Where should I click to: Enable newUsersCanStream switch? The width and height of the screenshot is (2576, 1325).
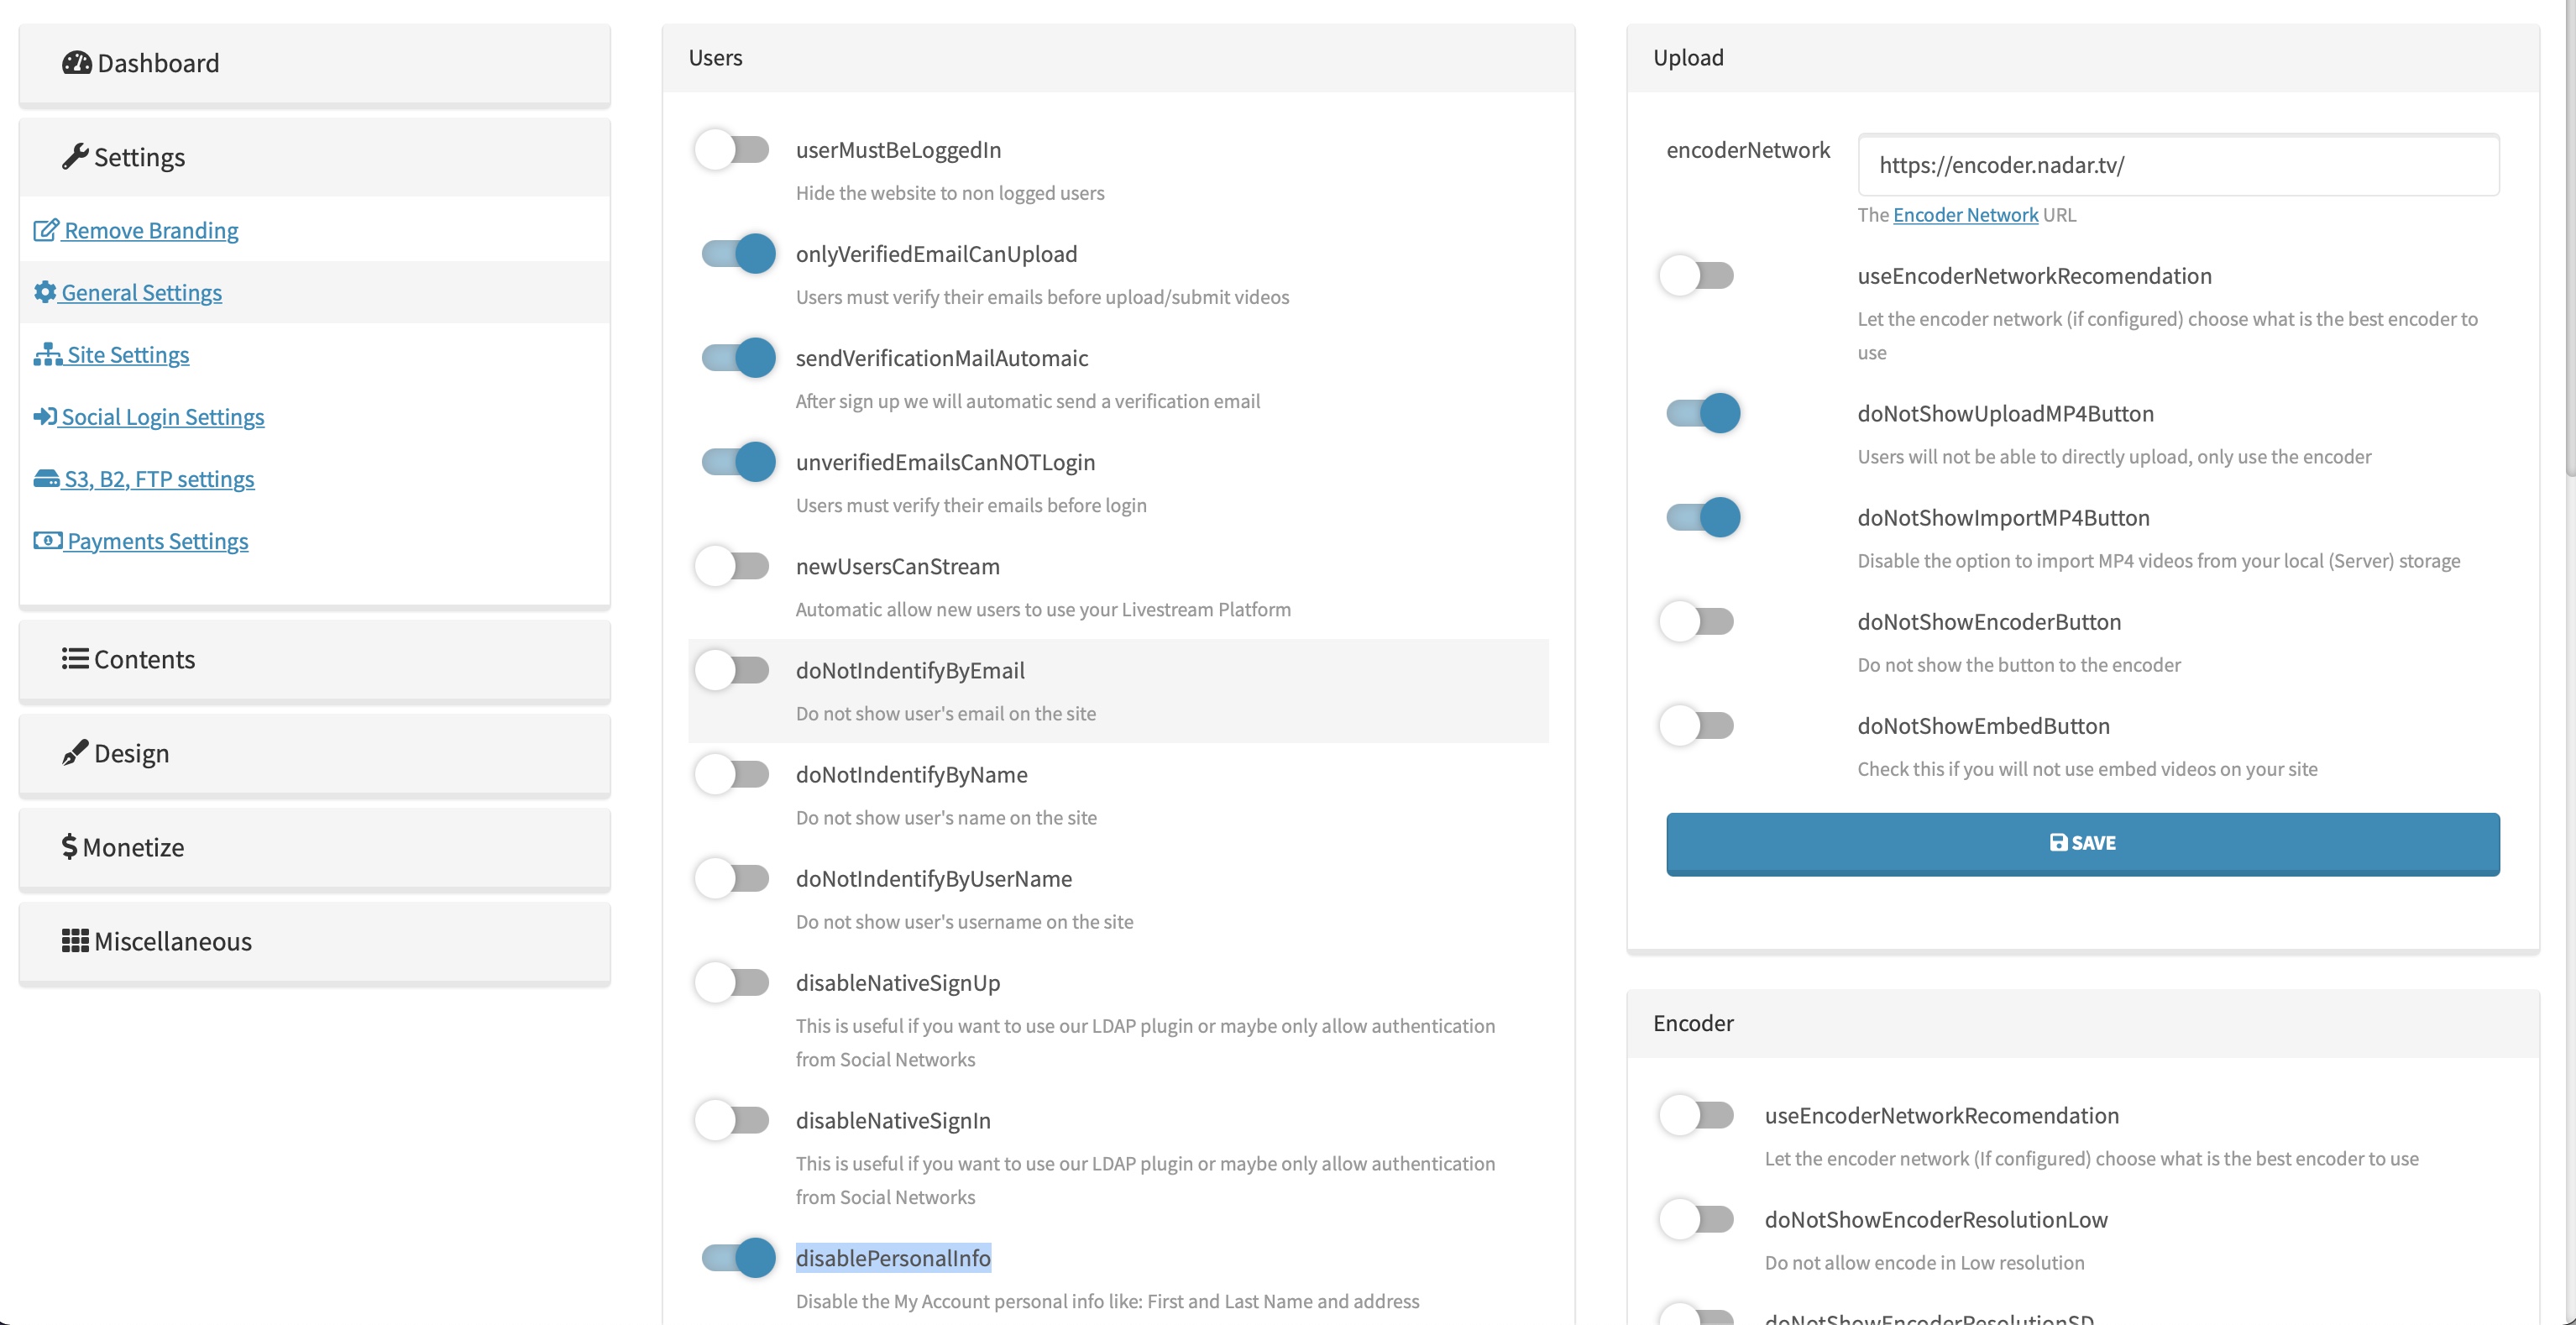coord(733,565)
